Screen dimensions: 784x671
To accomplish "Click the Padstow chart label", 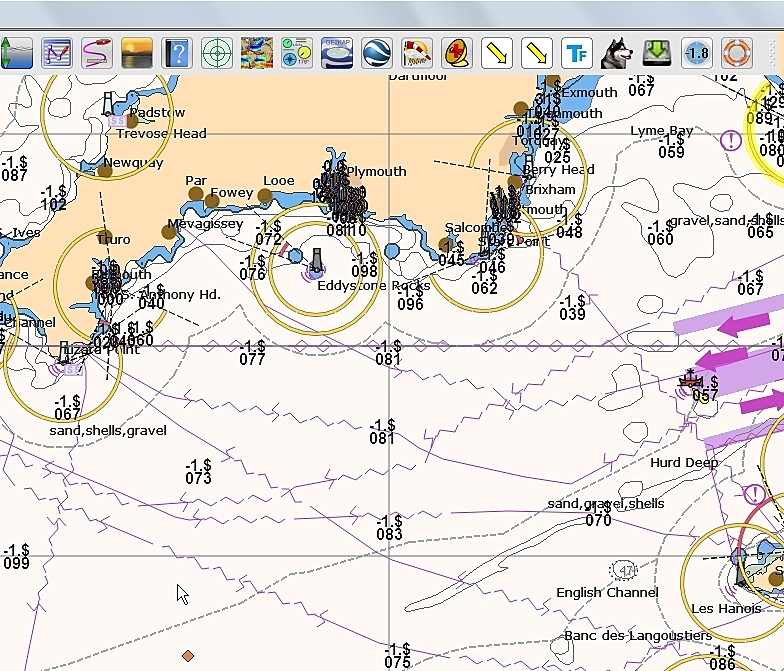I will click(158, 112).
